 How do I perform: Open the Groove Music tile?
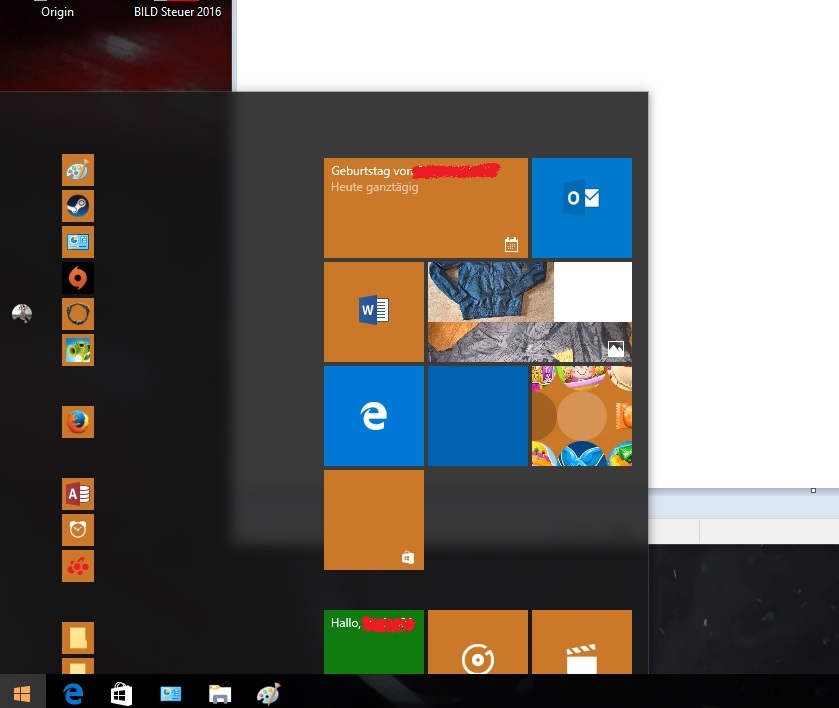tap(478, 642)
